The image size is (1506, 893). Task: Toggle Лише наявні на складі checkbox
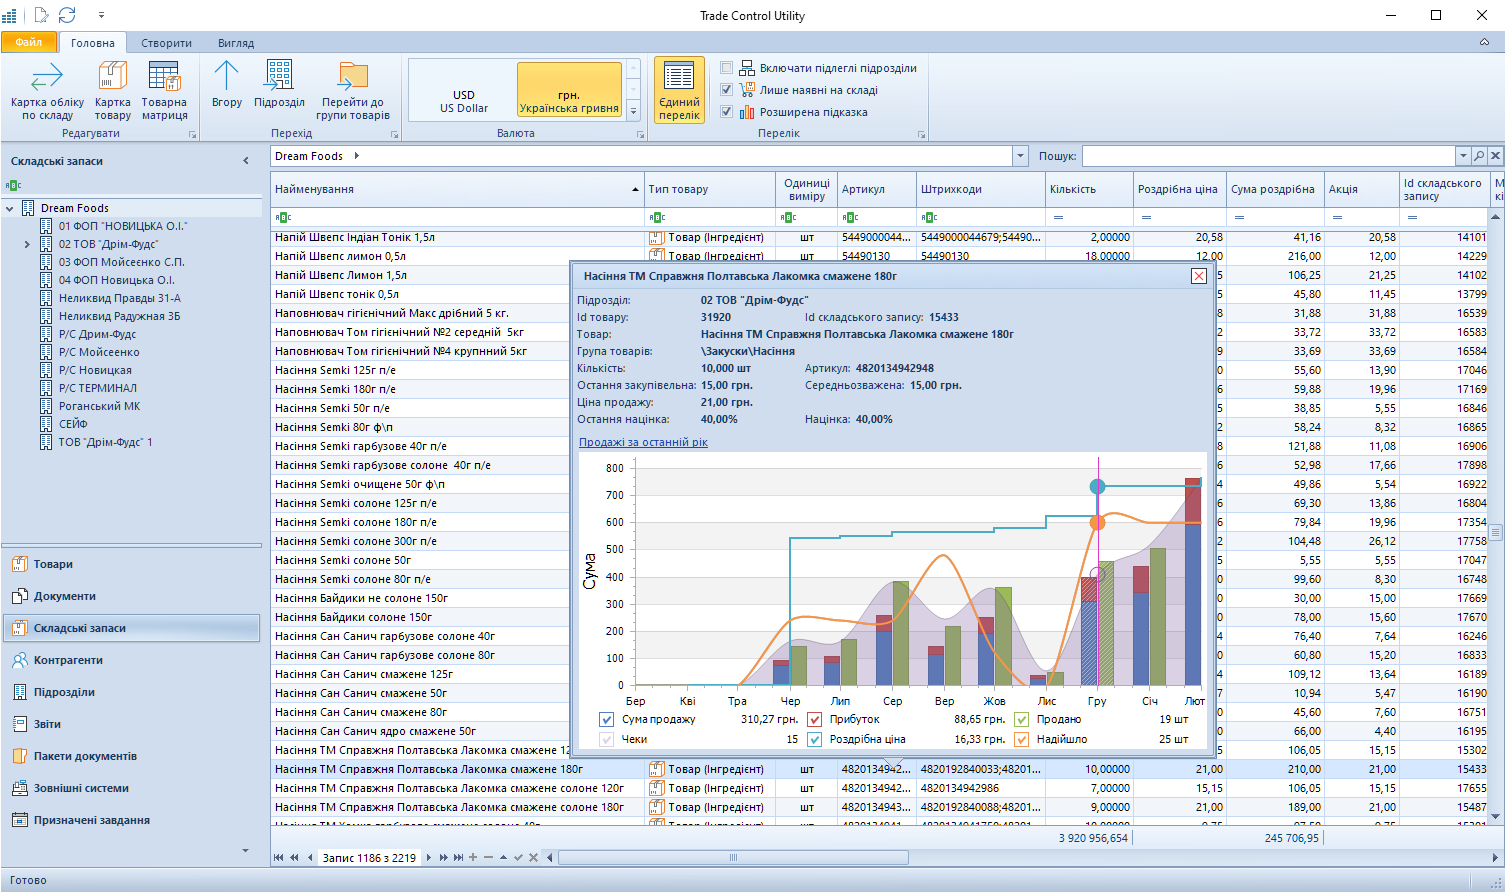pos(727,90)
